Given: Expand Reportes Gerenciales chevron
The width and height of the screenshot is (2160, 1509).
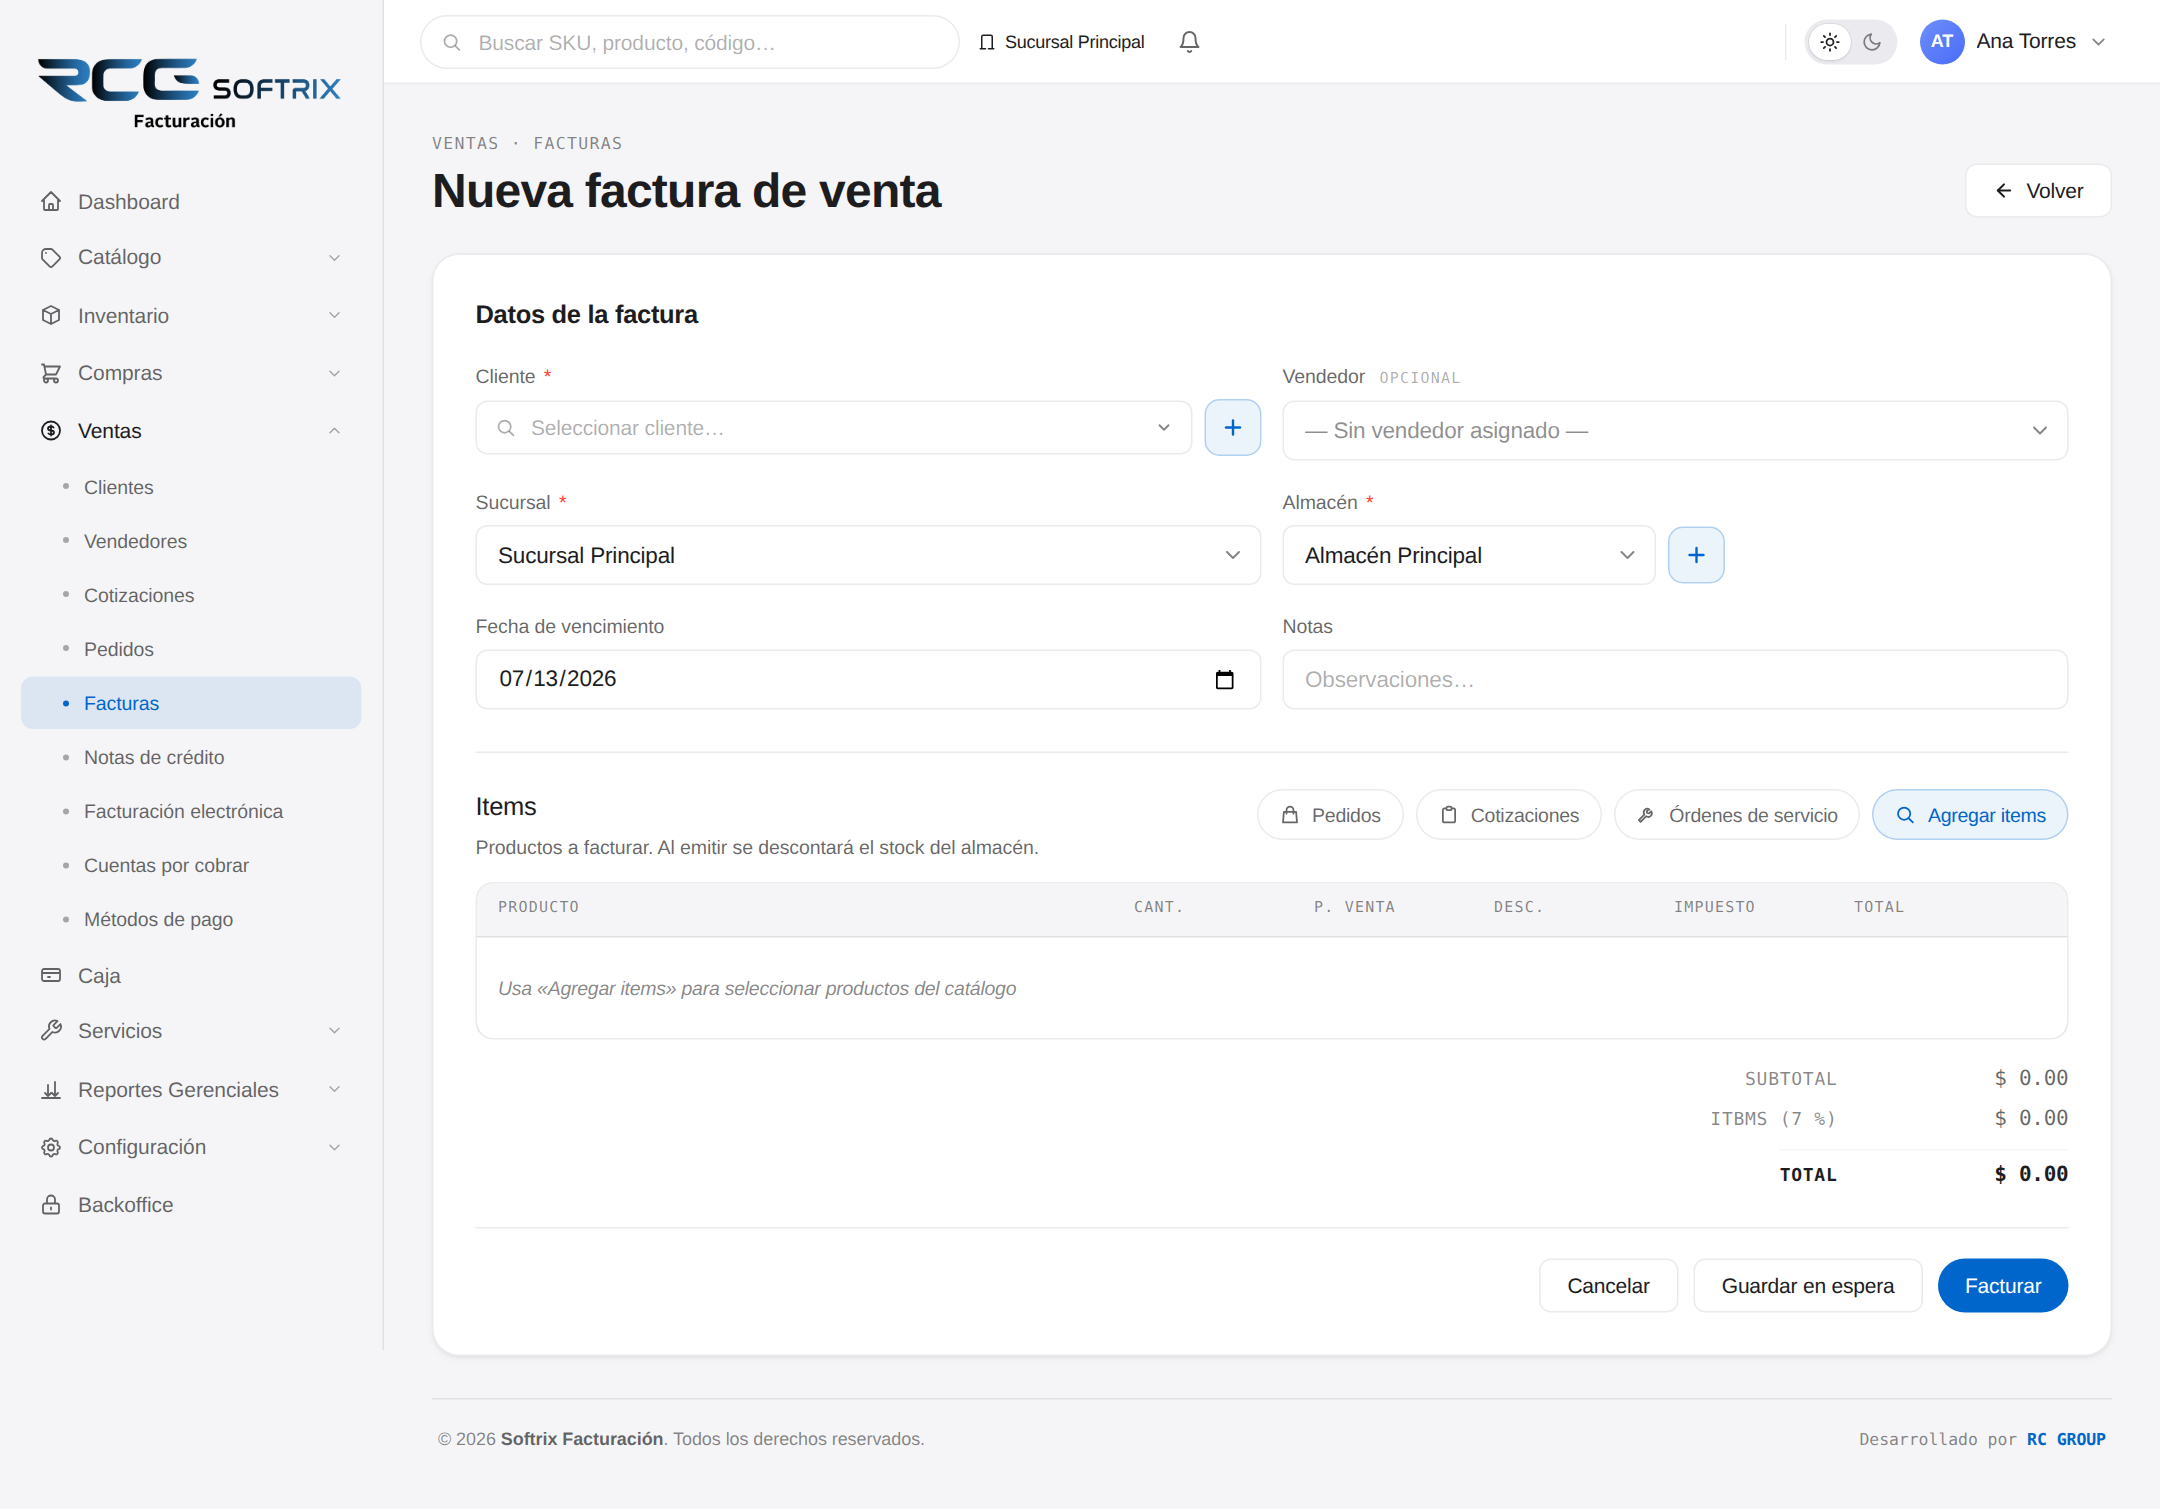Looking at the screenshot, I should pos(334,1090).
